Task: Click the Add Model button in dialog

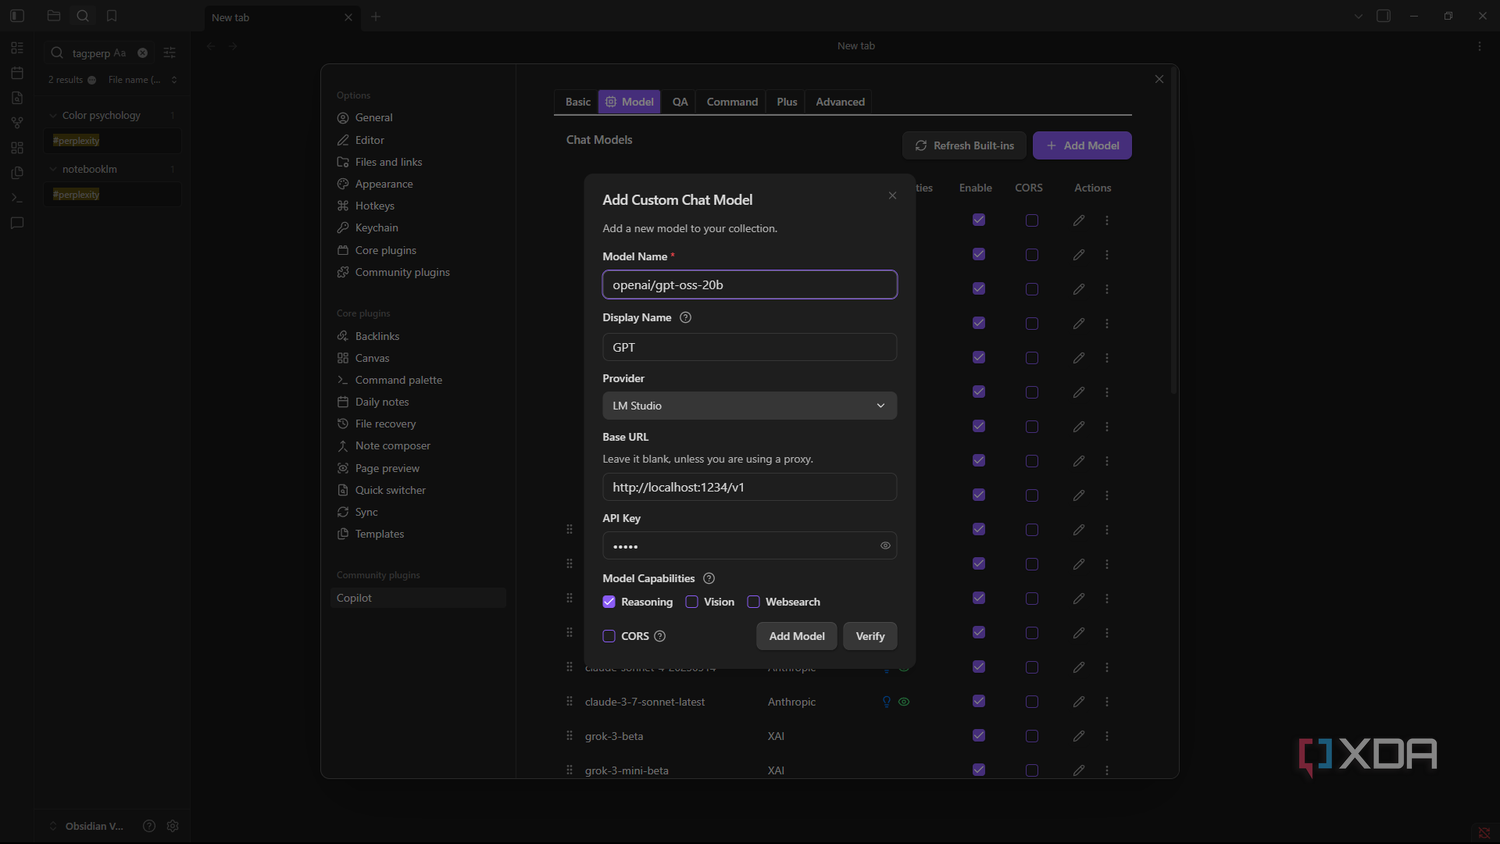Action: [797, 637]
